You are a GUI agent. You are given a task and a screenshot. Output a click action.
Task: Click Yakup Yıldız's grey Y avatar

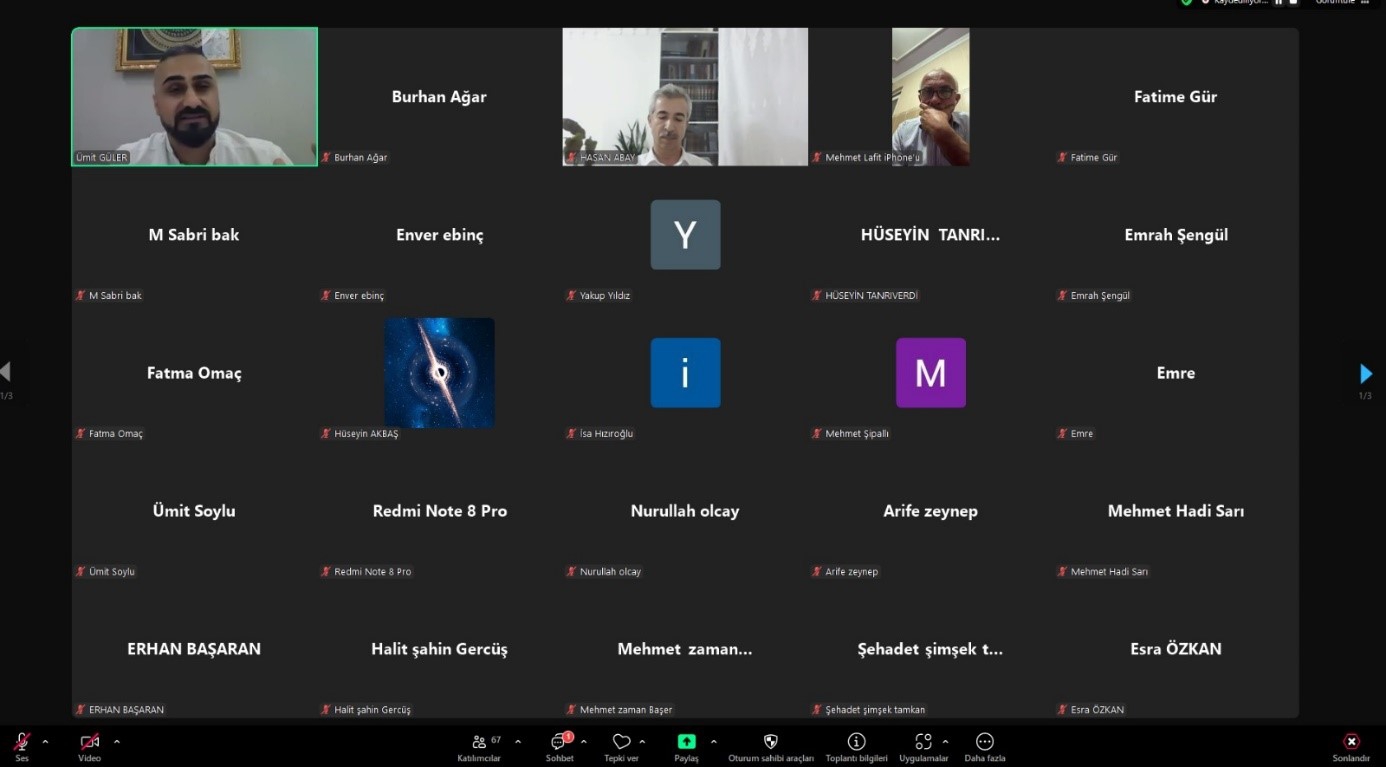coord(685,234)
